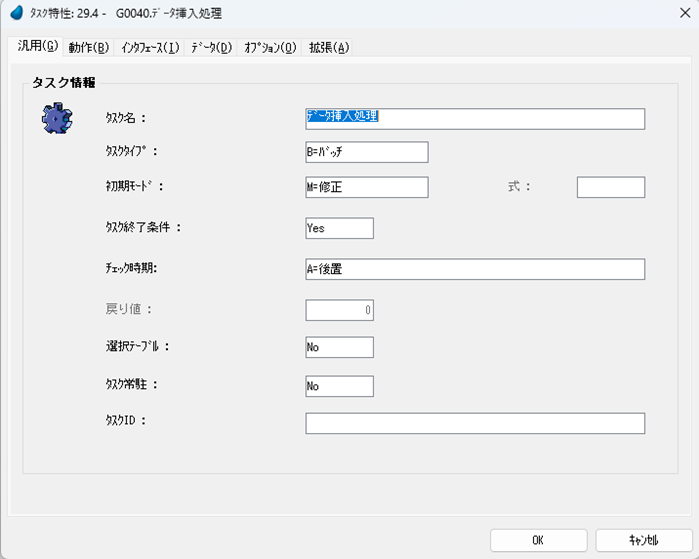Screen dimensions: 699x559
Task: Open the タスクタイプ B=バッチ combo box
Action: tap(366, 152)
